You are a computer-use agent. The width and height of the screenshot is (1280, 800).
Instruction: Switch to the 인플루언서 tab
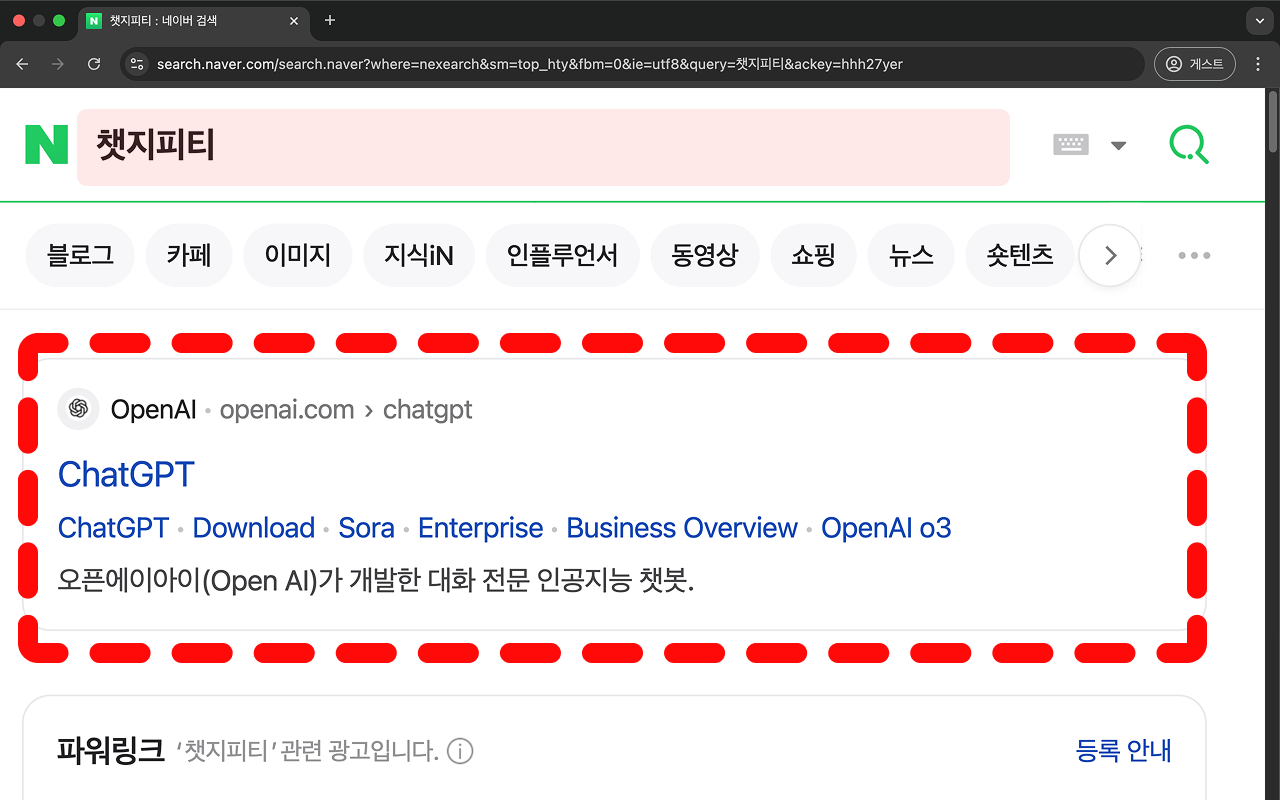(562, 256)
